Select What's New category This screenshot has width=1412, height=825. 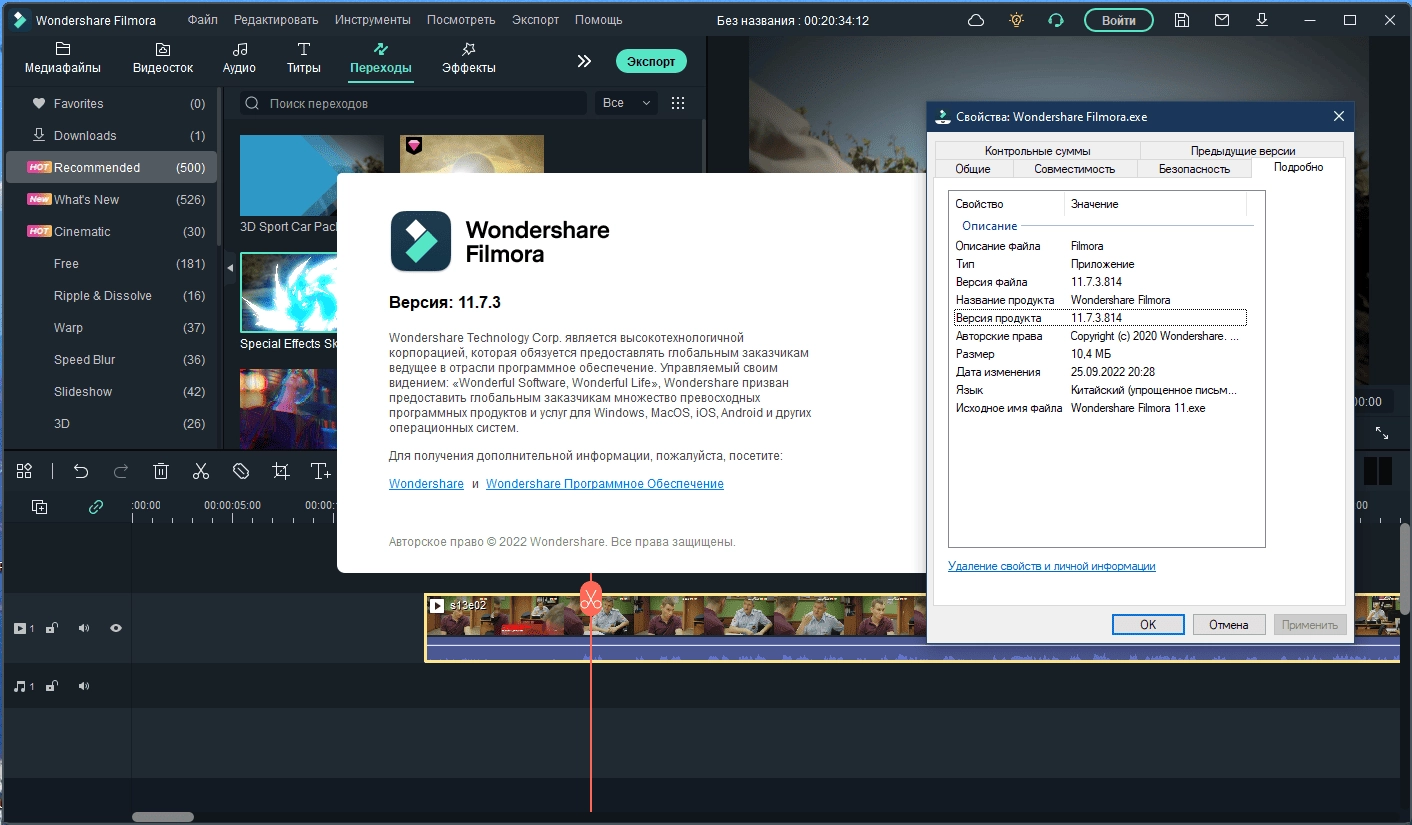coord(111,199)
